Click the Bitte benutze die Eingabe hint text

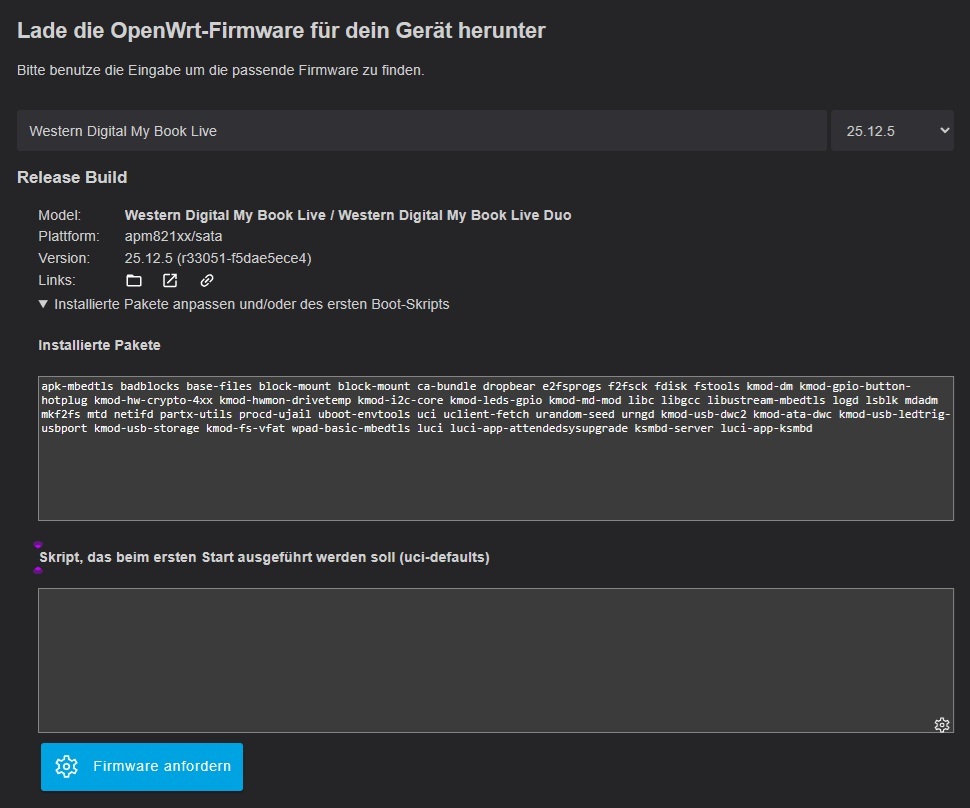220,71
